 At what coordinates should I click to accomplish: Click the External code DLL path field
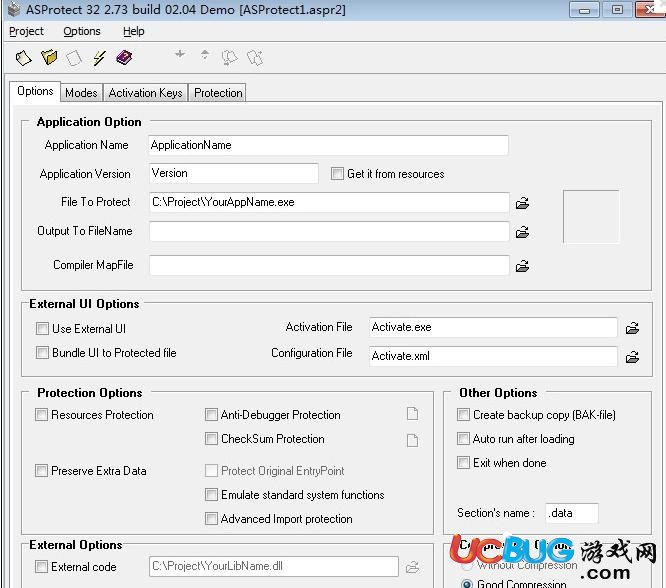click(x=274, y=566)
